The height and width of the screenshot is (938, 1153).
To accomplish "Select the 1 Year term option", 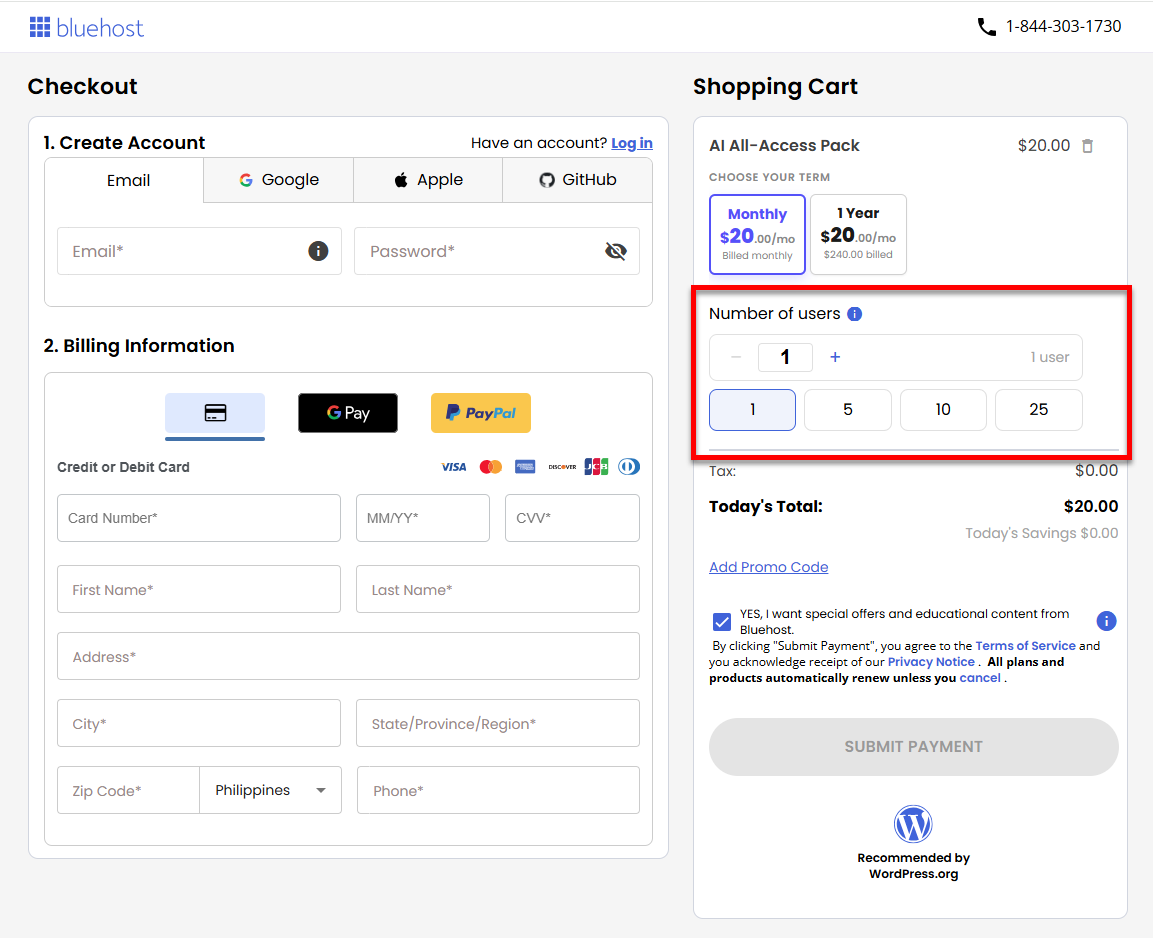I will click(x=858, y=234).
